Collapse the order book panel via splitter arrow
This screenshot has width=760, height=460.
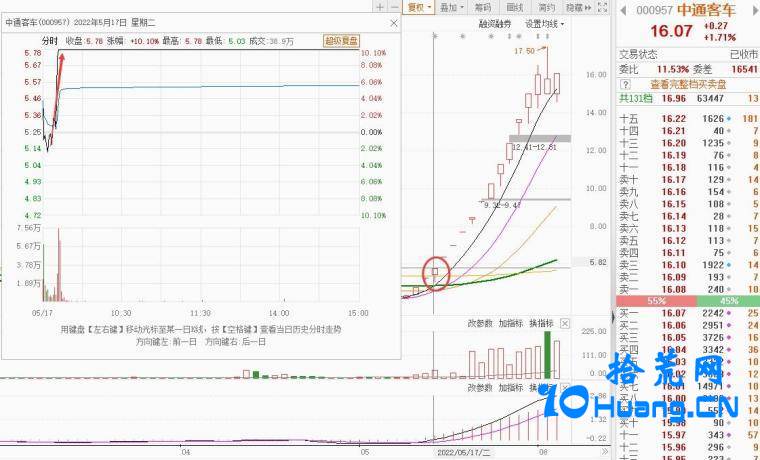(613, 317)
